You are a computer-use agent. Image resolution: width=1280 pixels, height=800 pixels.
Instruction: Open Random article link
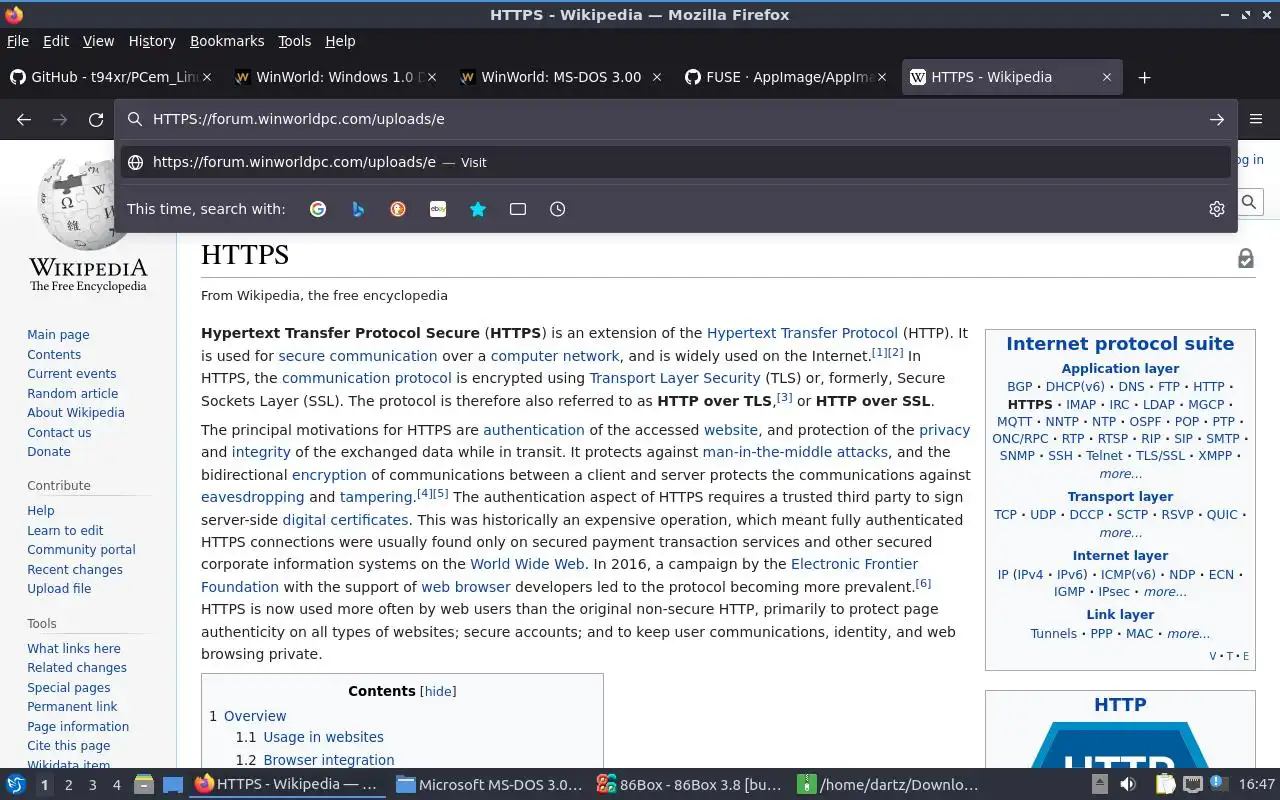coord(72,393)
